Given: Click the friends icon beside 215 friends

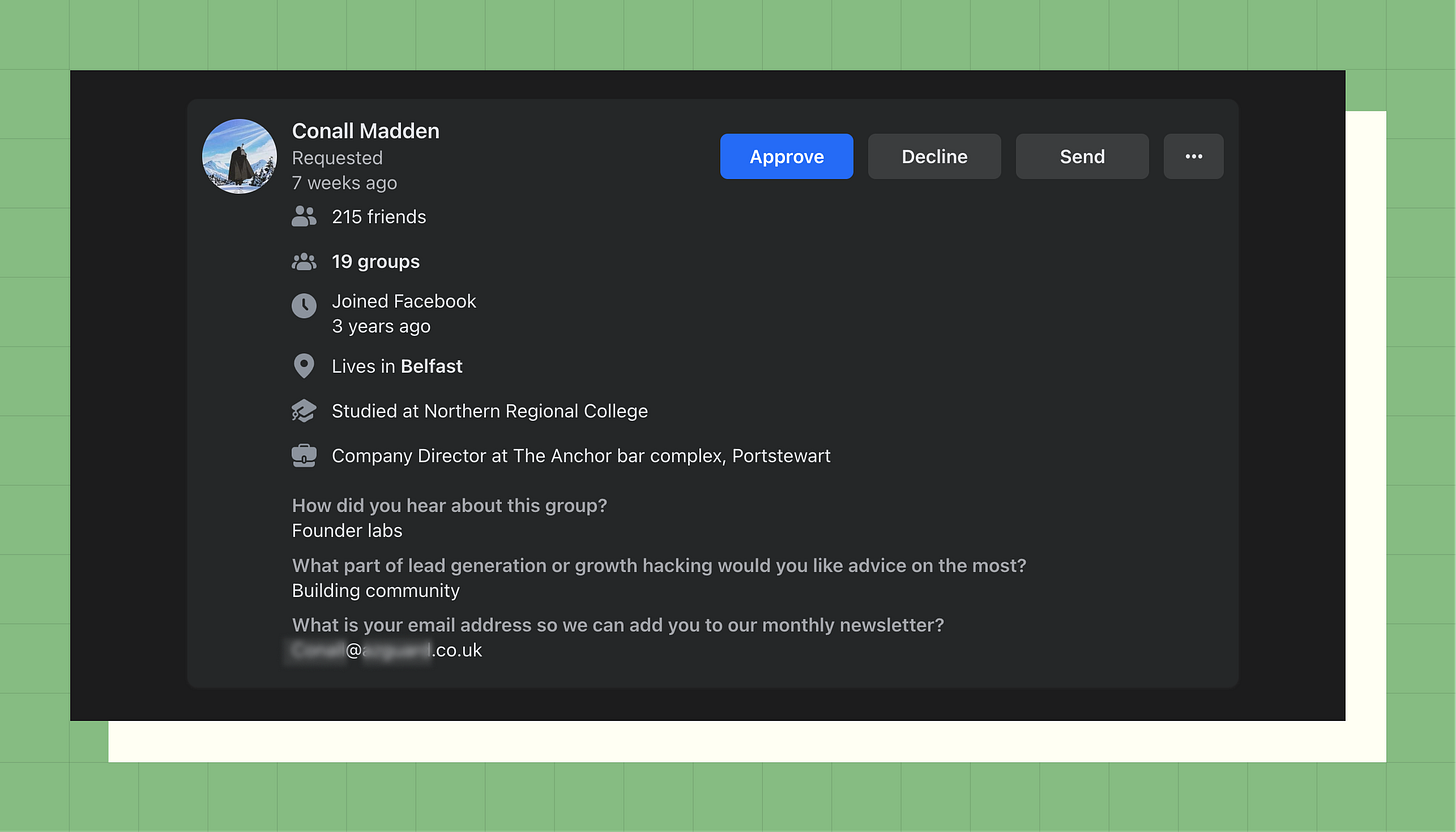Looking at the screenshot, I should pos(304,216).
